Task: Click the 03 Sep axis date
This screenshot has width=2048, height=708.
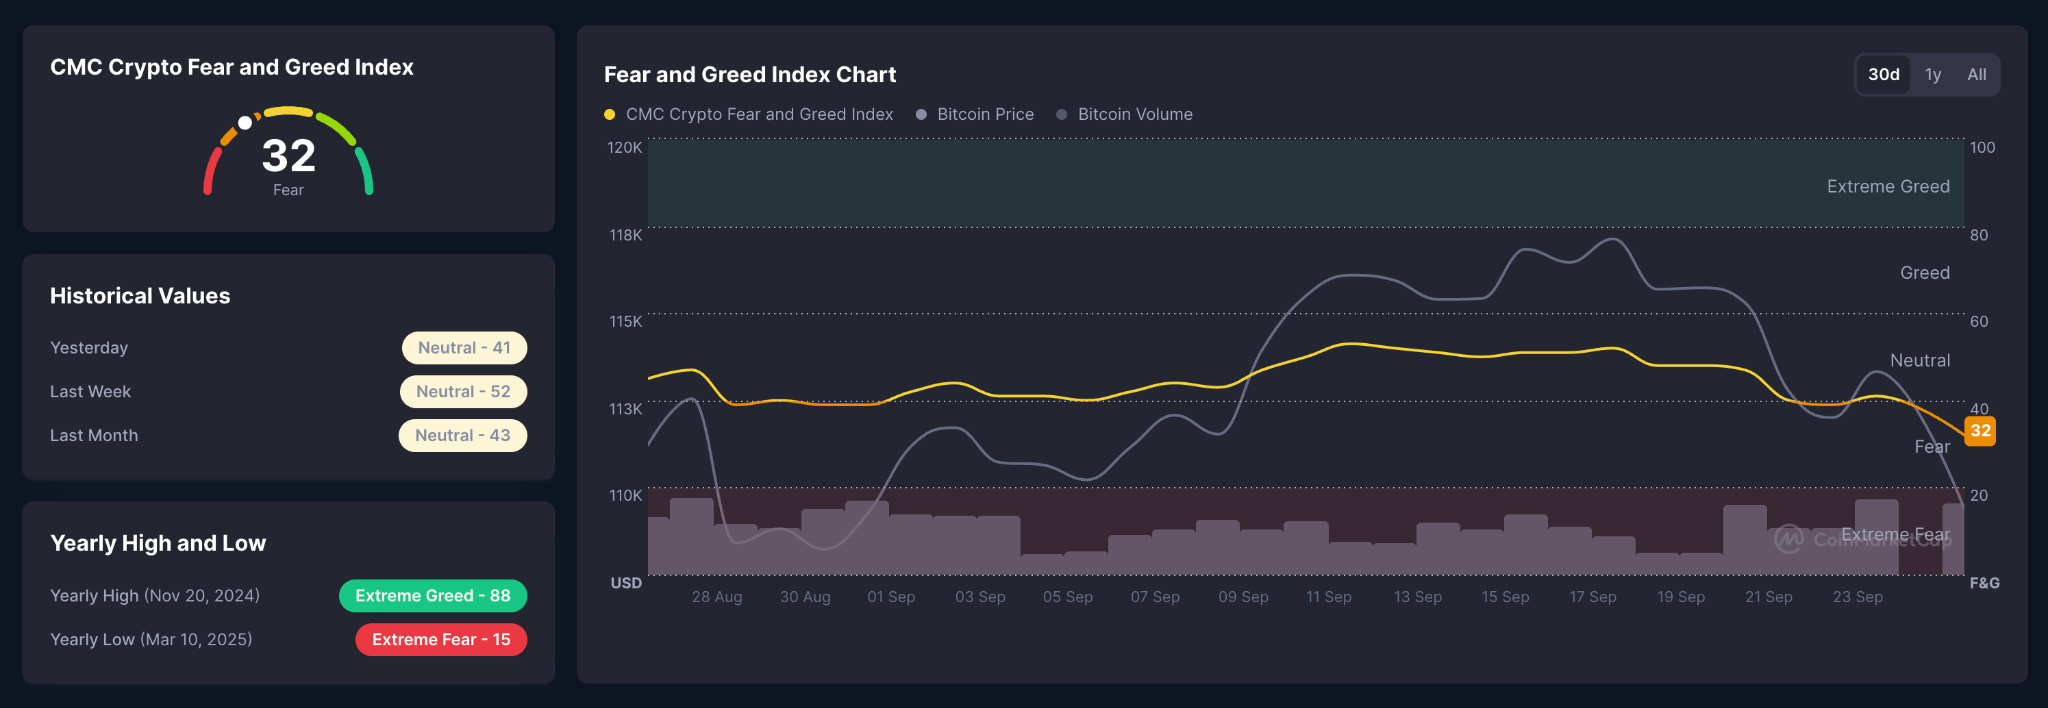Action: coord(980,597)
